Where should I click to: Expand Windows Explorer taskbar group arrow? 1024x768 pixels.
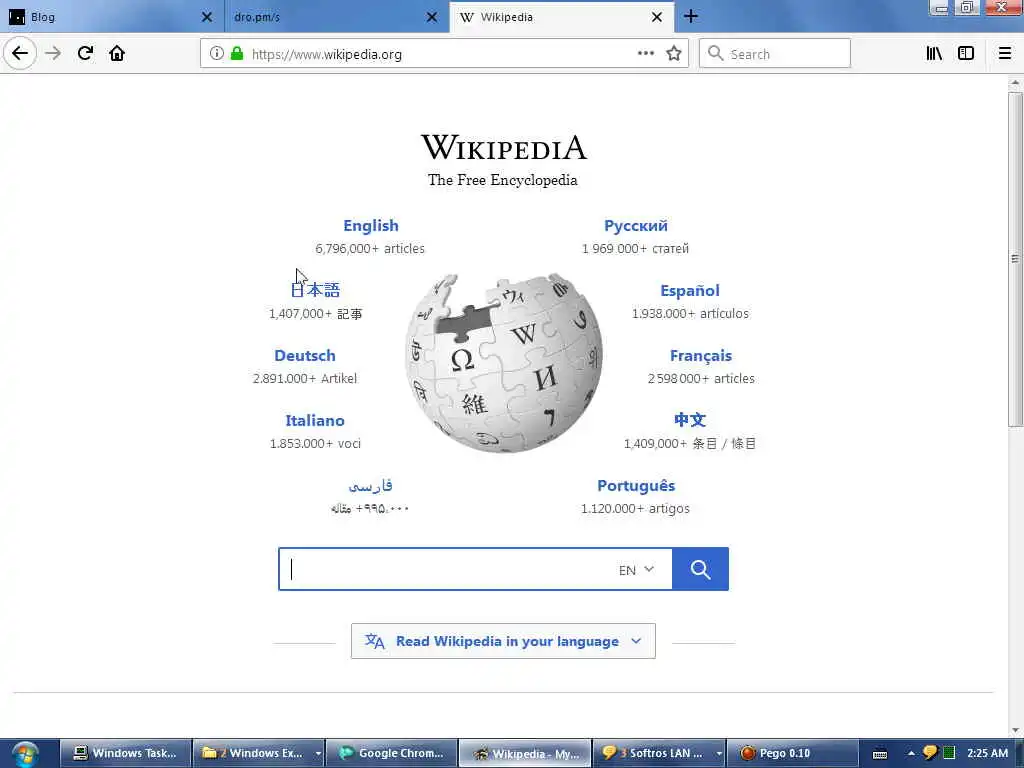318,754
